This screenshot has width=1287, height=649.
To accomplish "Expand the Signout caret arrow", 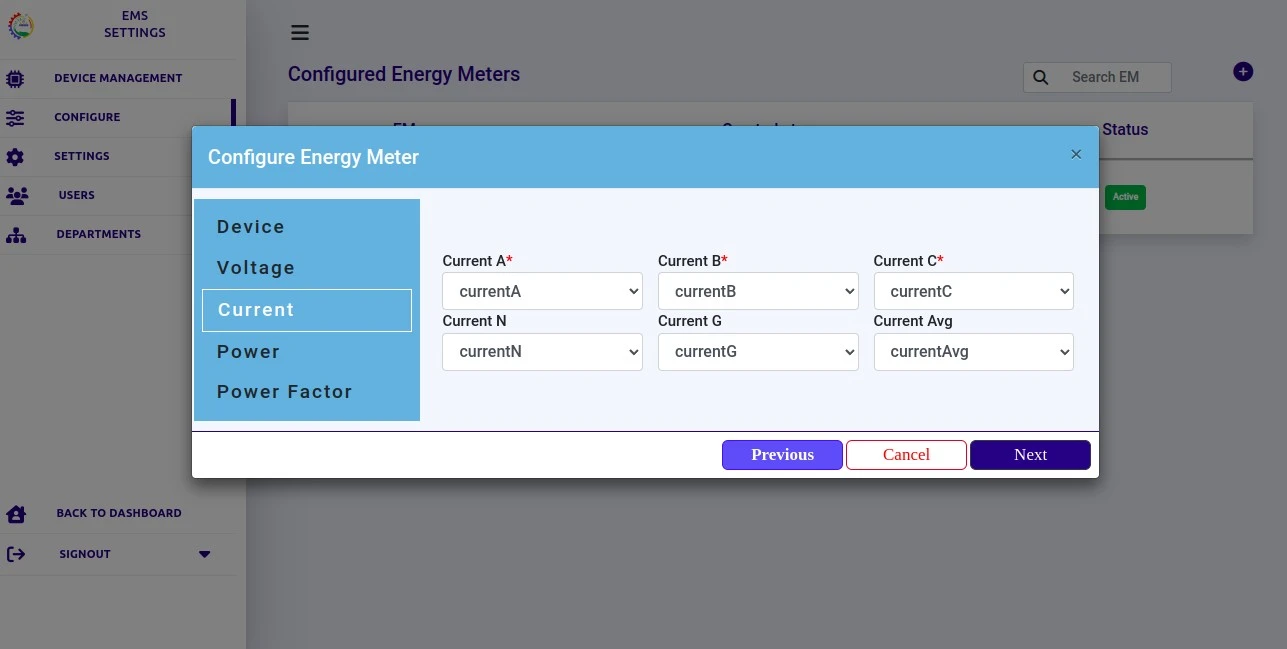I will [x=205, y=554].
